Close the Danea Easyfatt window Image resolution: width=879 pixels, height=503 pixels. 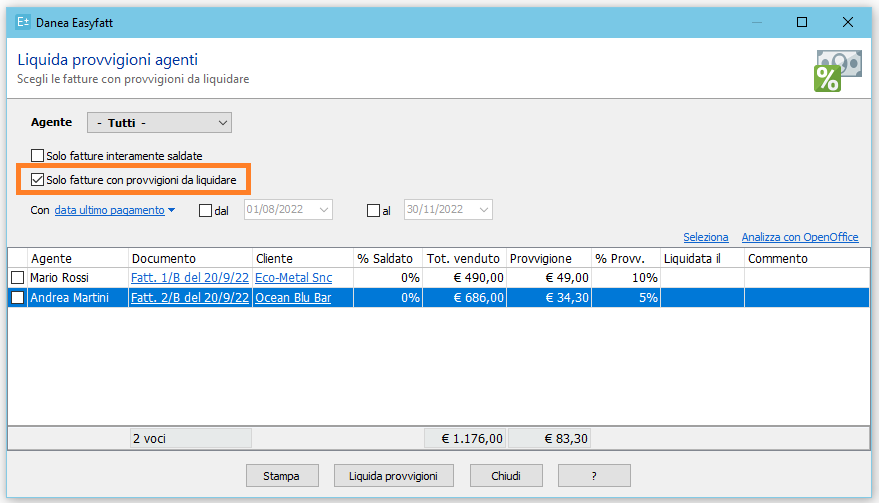point(848,22)
